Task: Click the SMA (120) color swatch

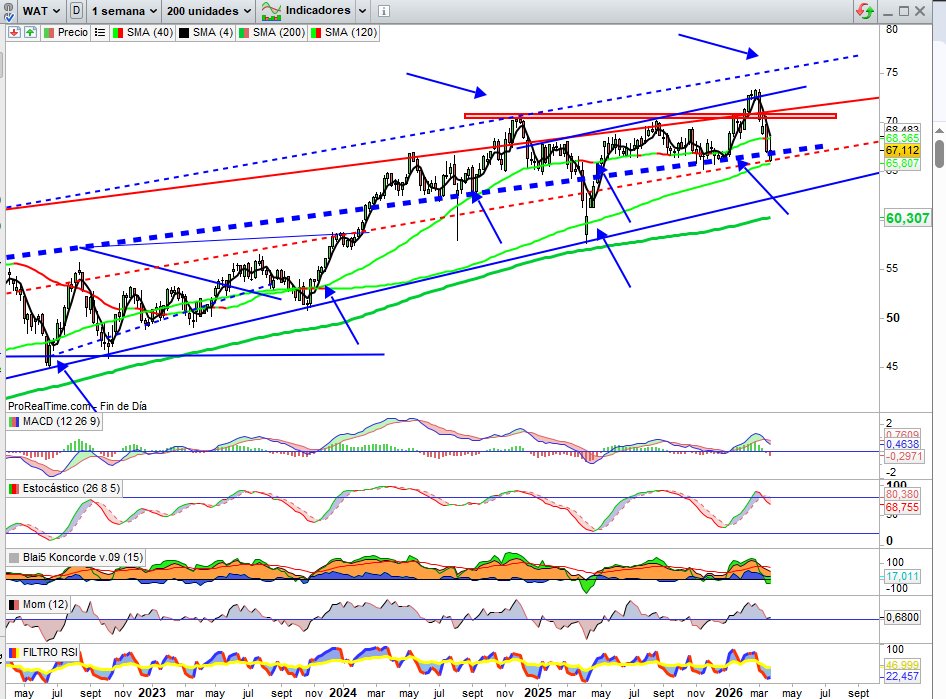Action: coord(316,33)
